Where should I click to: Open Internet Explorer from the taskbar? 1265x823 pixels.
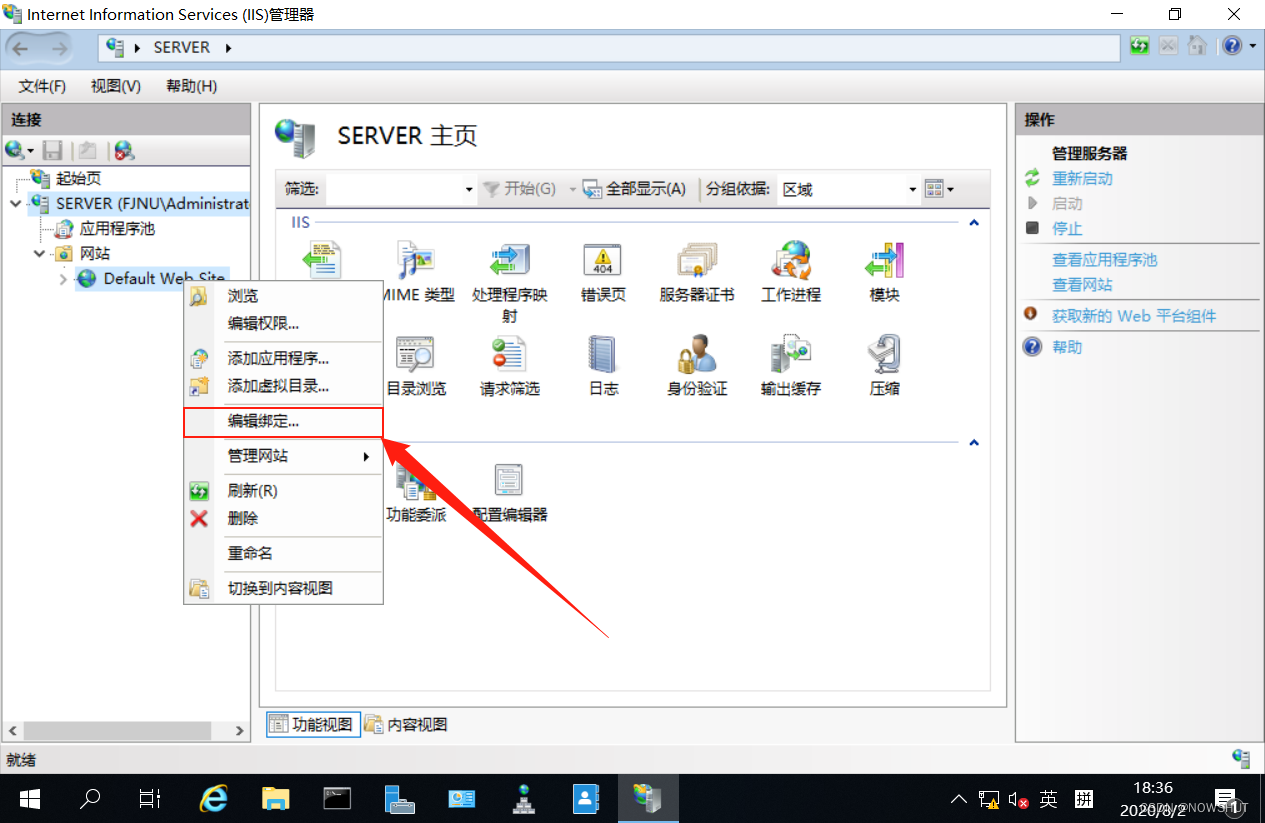pos(213,798)
